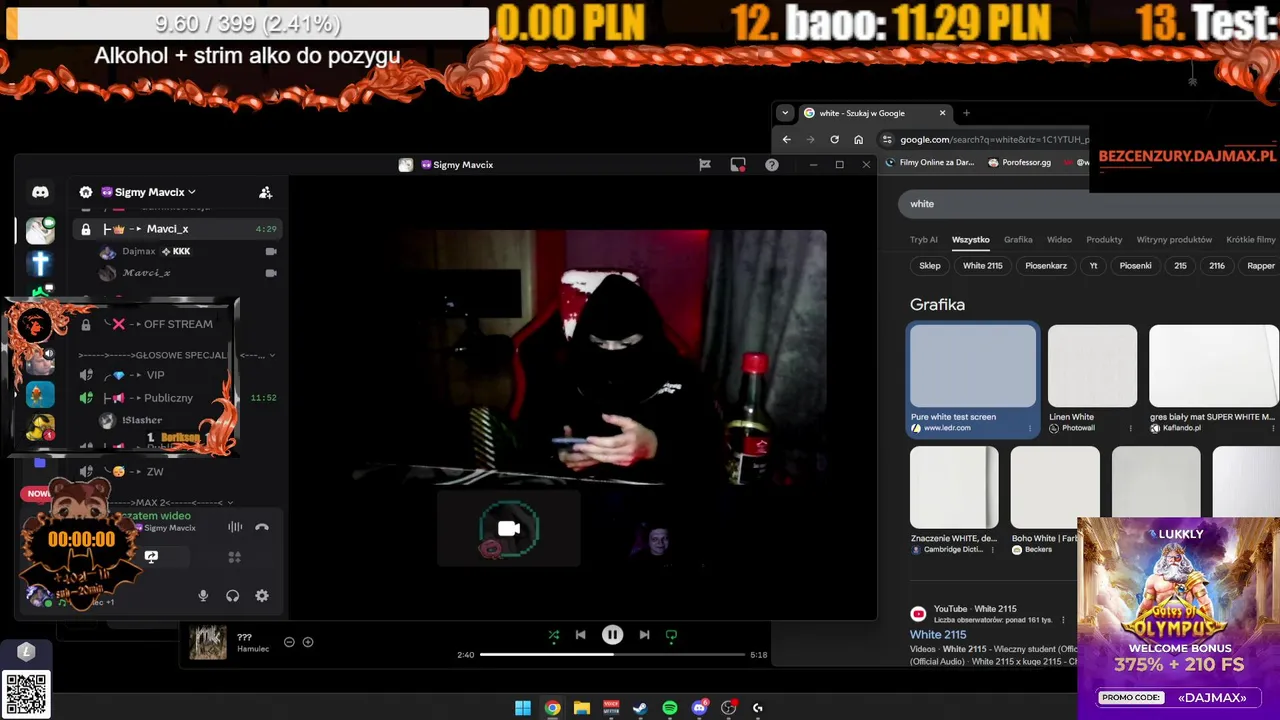Open the invite people icon beside Sigmy Mavcix

coord(265,192)
